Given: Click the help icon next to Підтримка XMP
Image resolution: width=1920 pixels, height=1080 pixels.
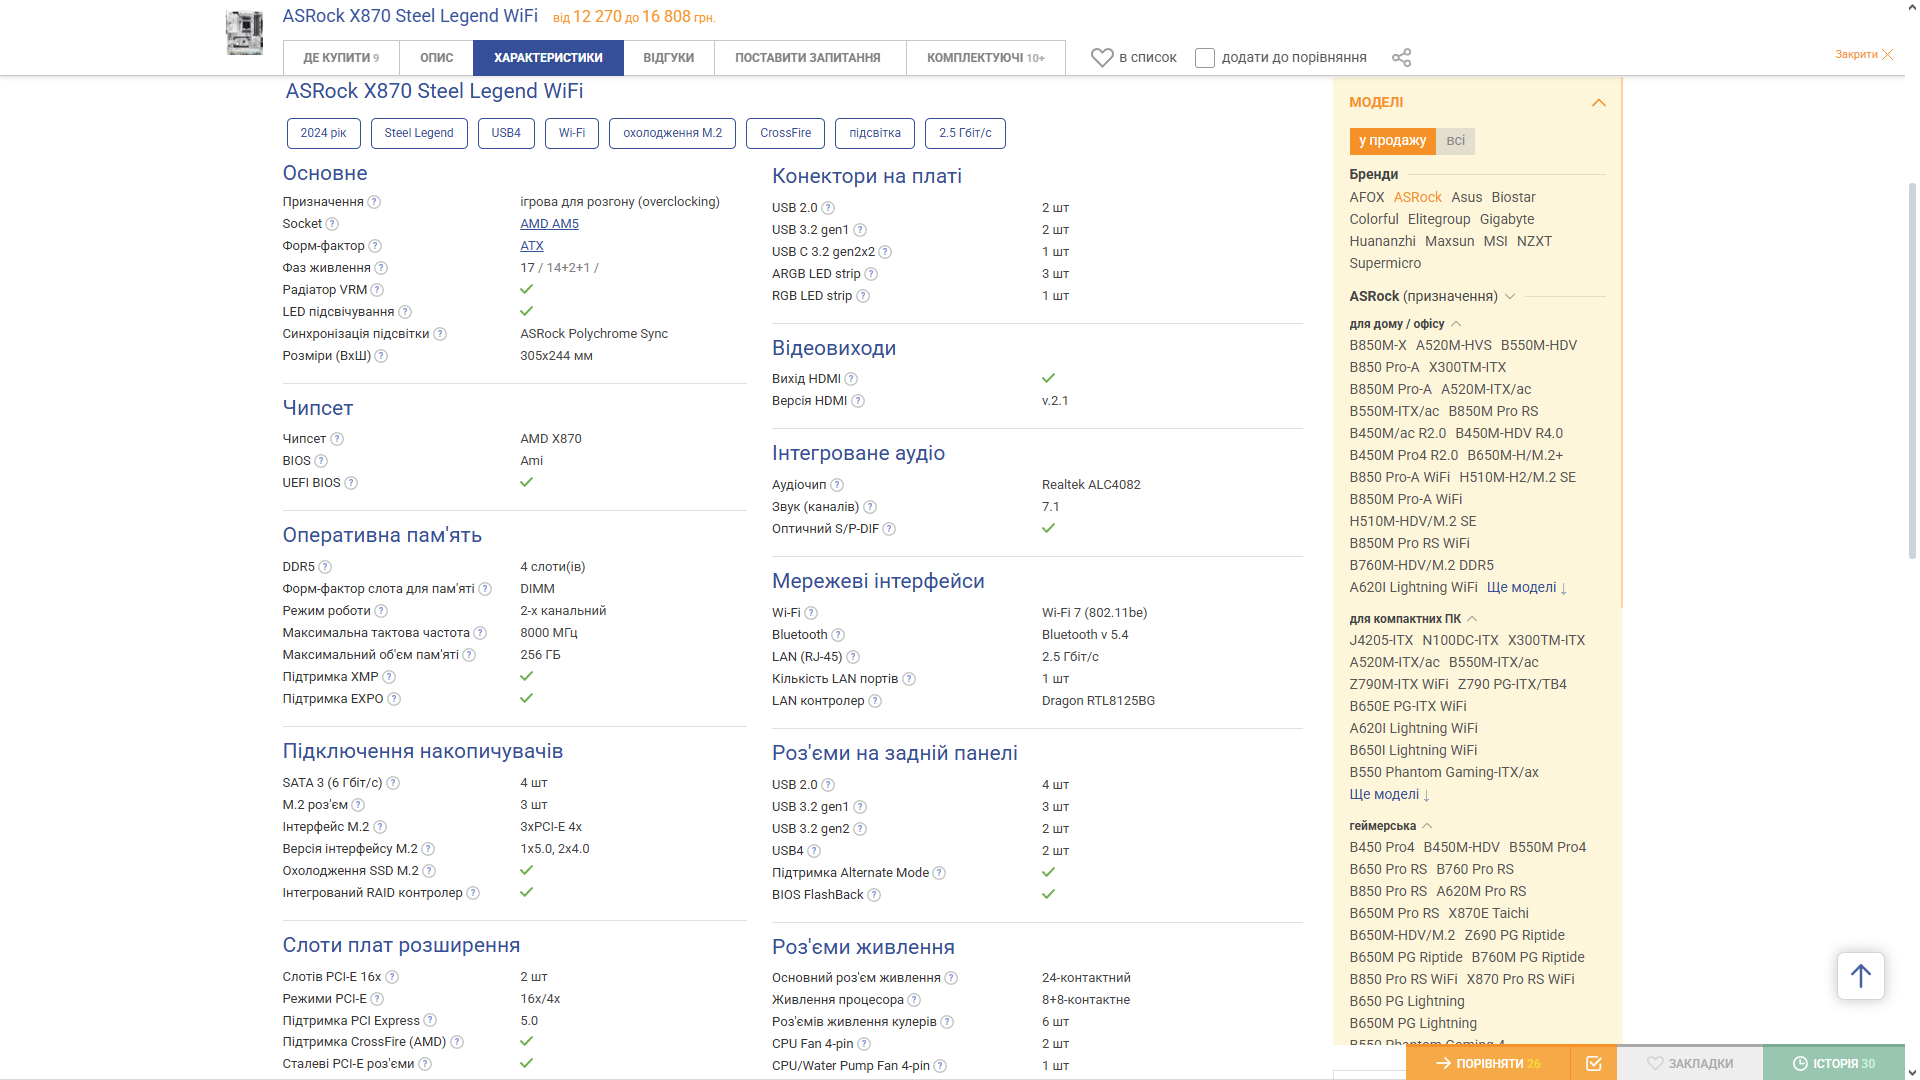Looking at the screenshot, I should coord(389,677).
